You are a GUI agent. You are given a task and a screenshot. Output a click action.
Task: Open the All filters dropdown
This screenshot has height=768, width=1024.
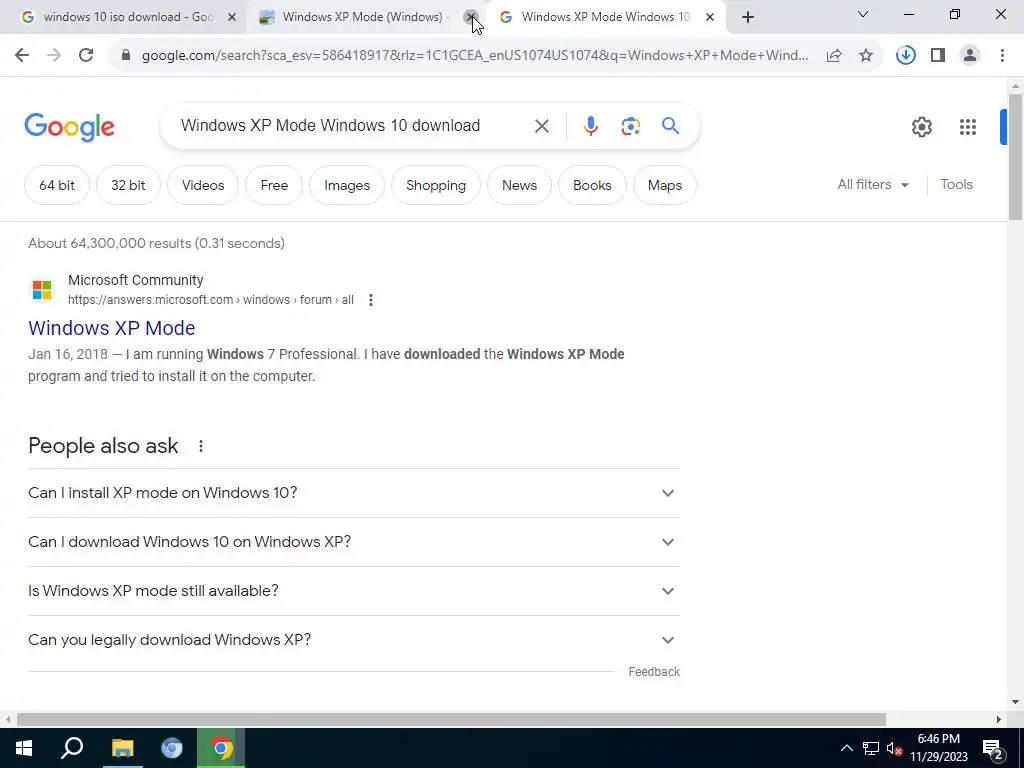872,185
